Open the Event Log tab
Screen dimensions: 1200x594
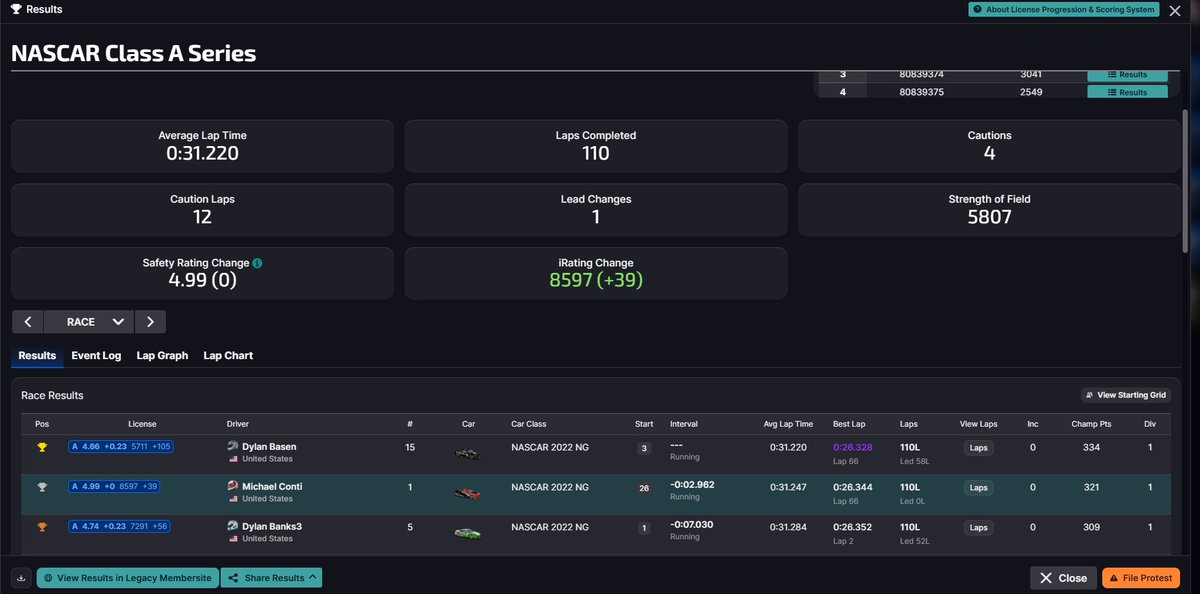click(96, 356)
